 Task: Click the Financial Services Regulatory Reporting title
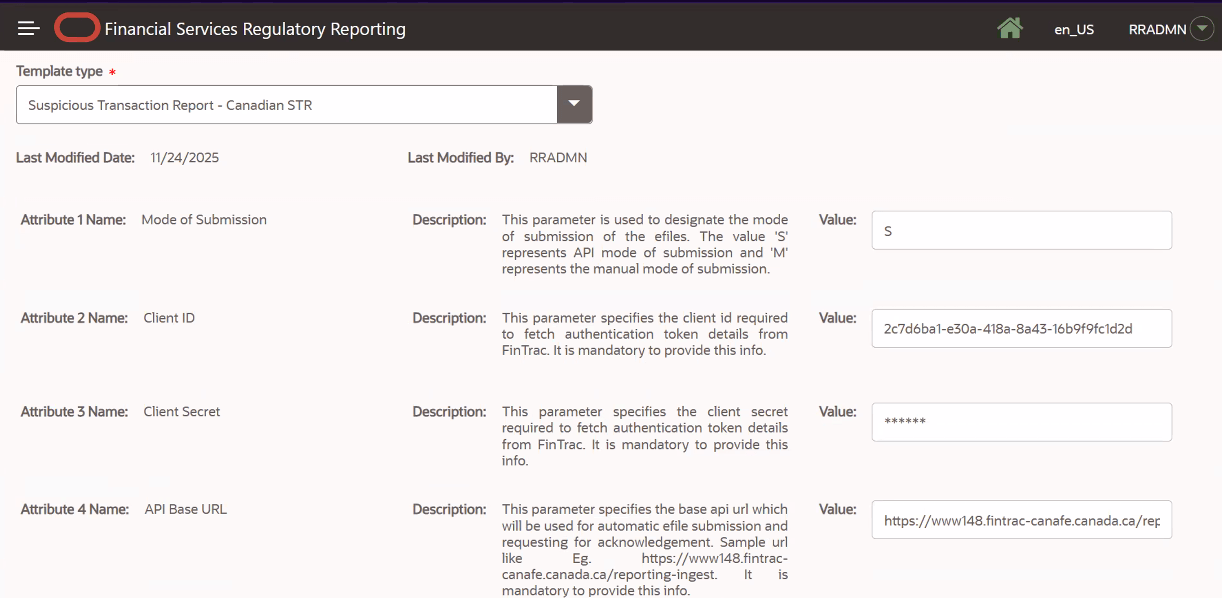tap(253, 28)
